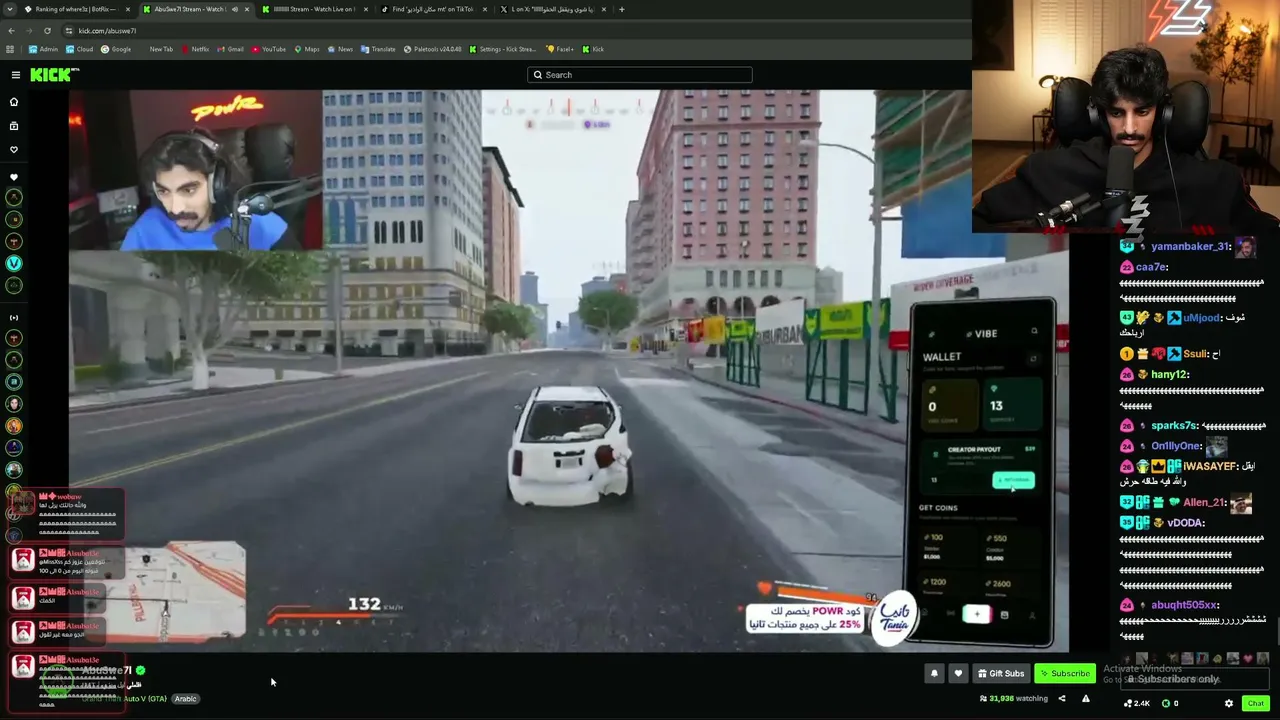
Task: Click the Kick search box
Action: tap(640, 75)
